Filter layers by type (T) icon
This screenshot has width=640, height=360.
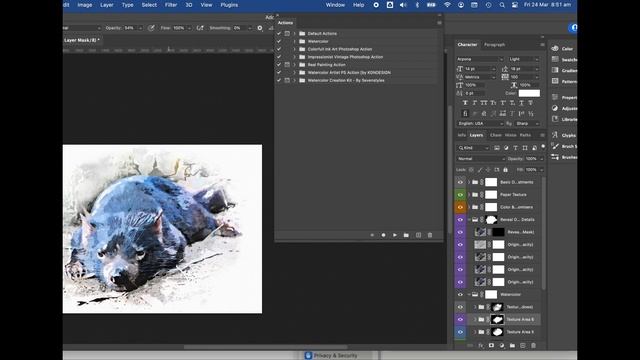[x=516, y=148]
